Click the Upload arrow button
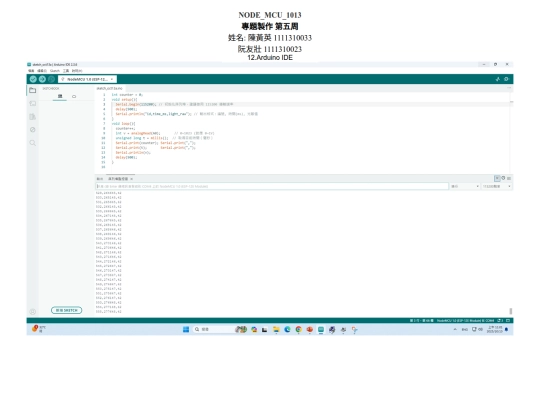The height and width of the screenshot is (405, 540). click(42, 79)
